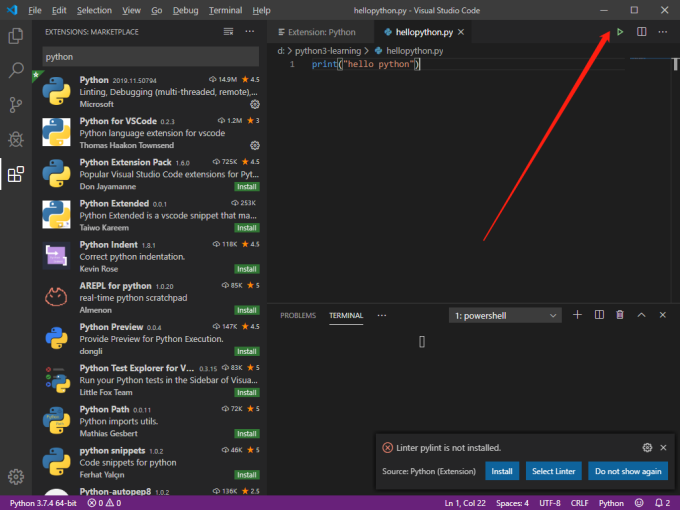The image size is (680, 510).
Task: Split the editor to the right
Action: click(641, 32)
